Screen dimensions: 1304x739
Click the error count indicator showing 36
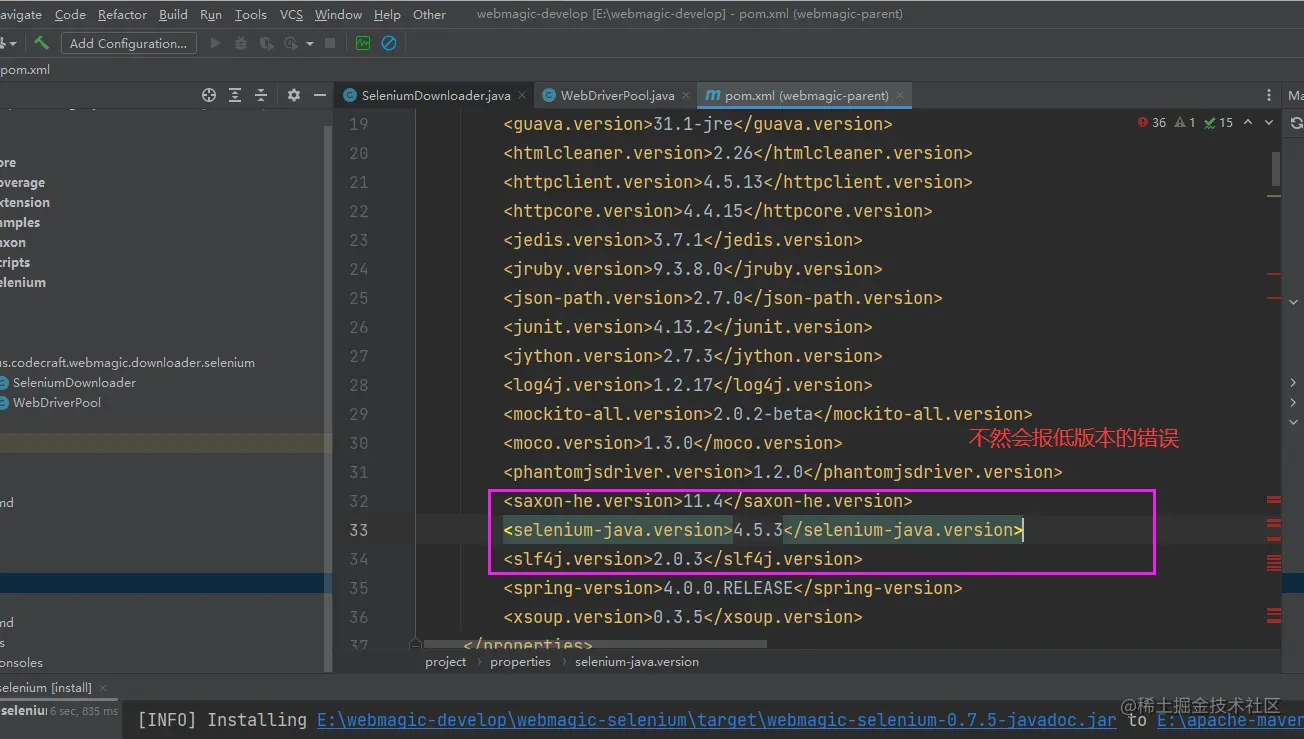click(x=1152, y=122)
